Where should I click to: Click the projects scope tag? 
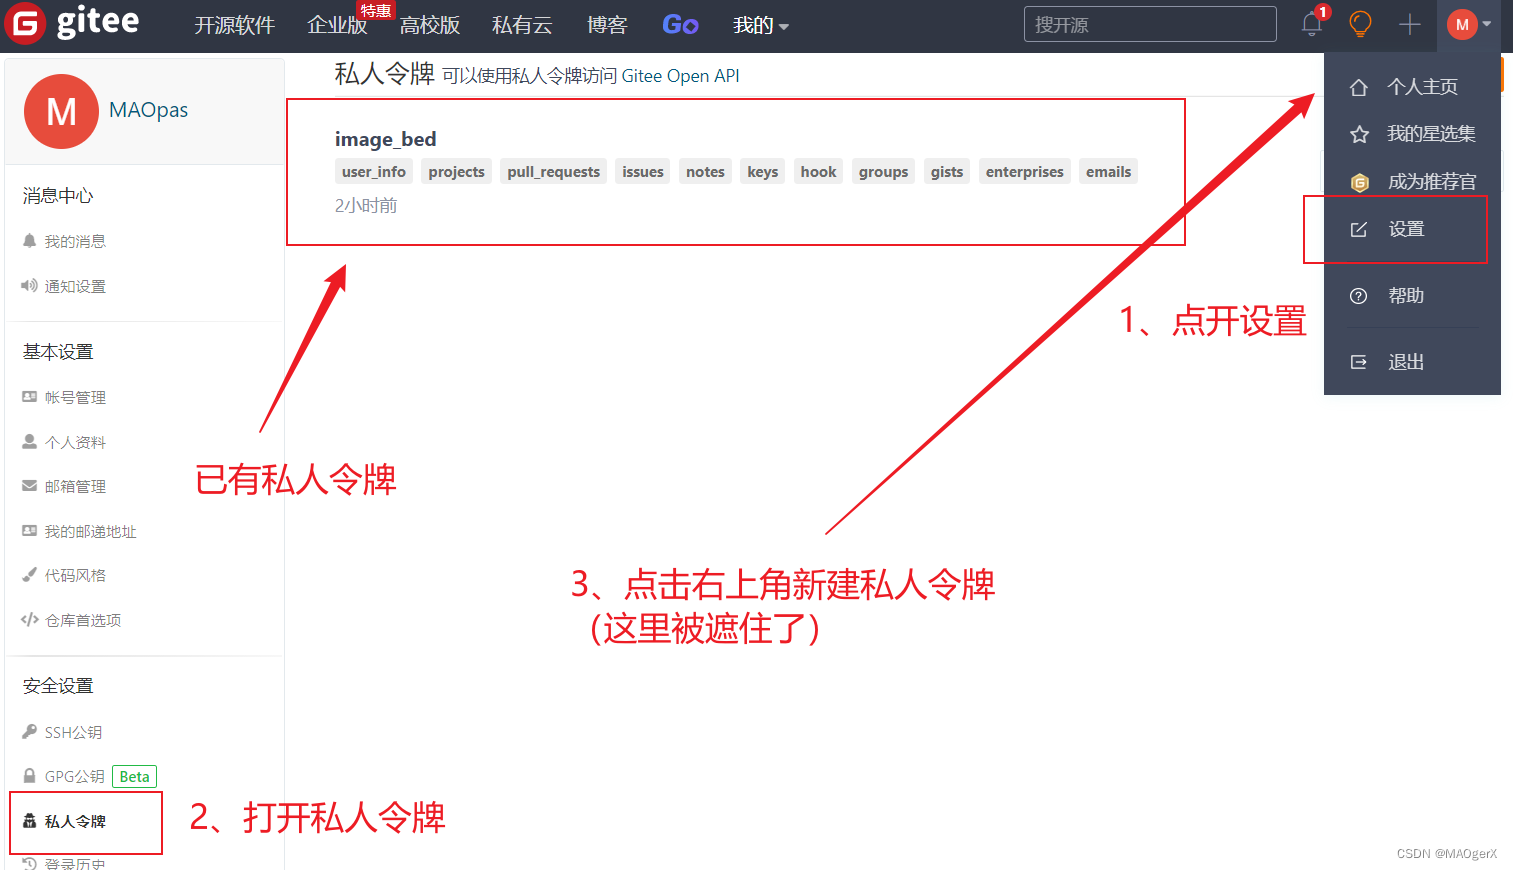coord(456,172)
